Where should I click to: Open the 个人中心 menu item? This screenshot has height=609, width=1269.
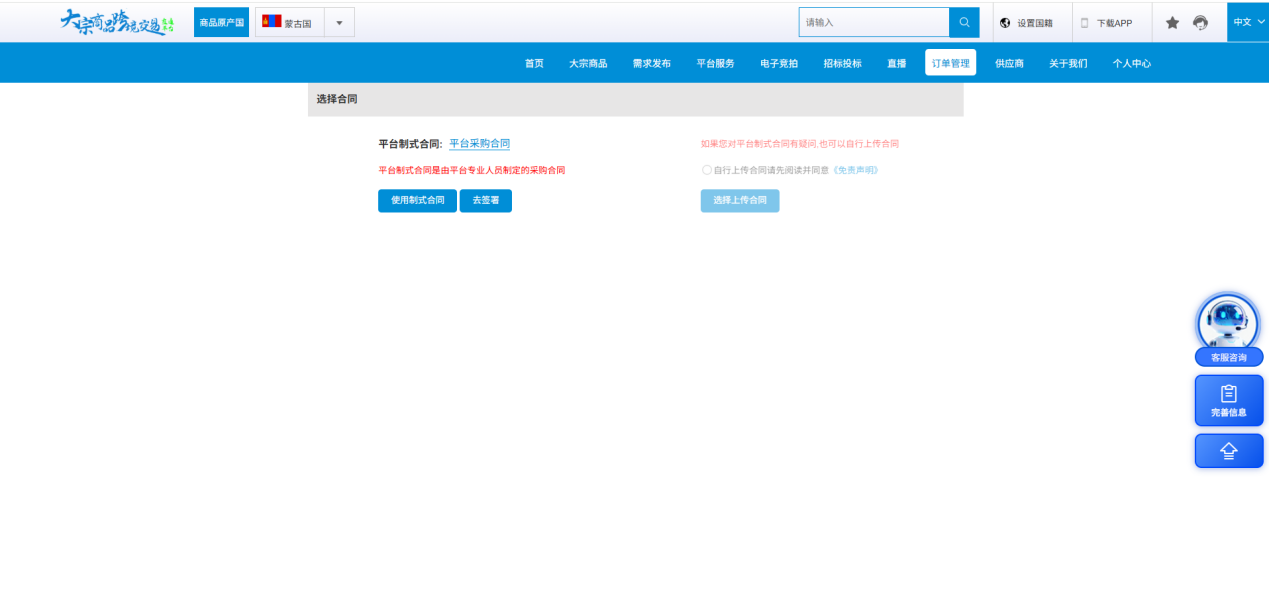click(1132, 63)
